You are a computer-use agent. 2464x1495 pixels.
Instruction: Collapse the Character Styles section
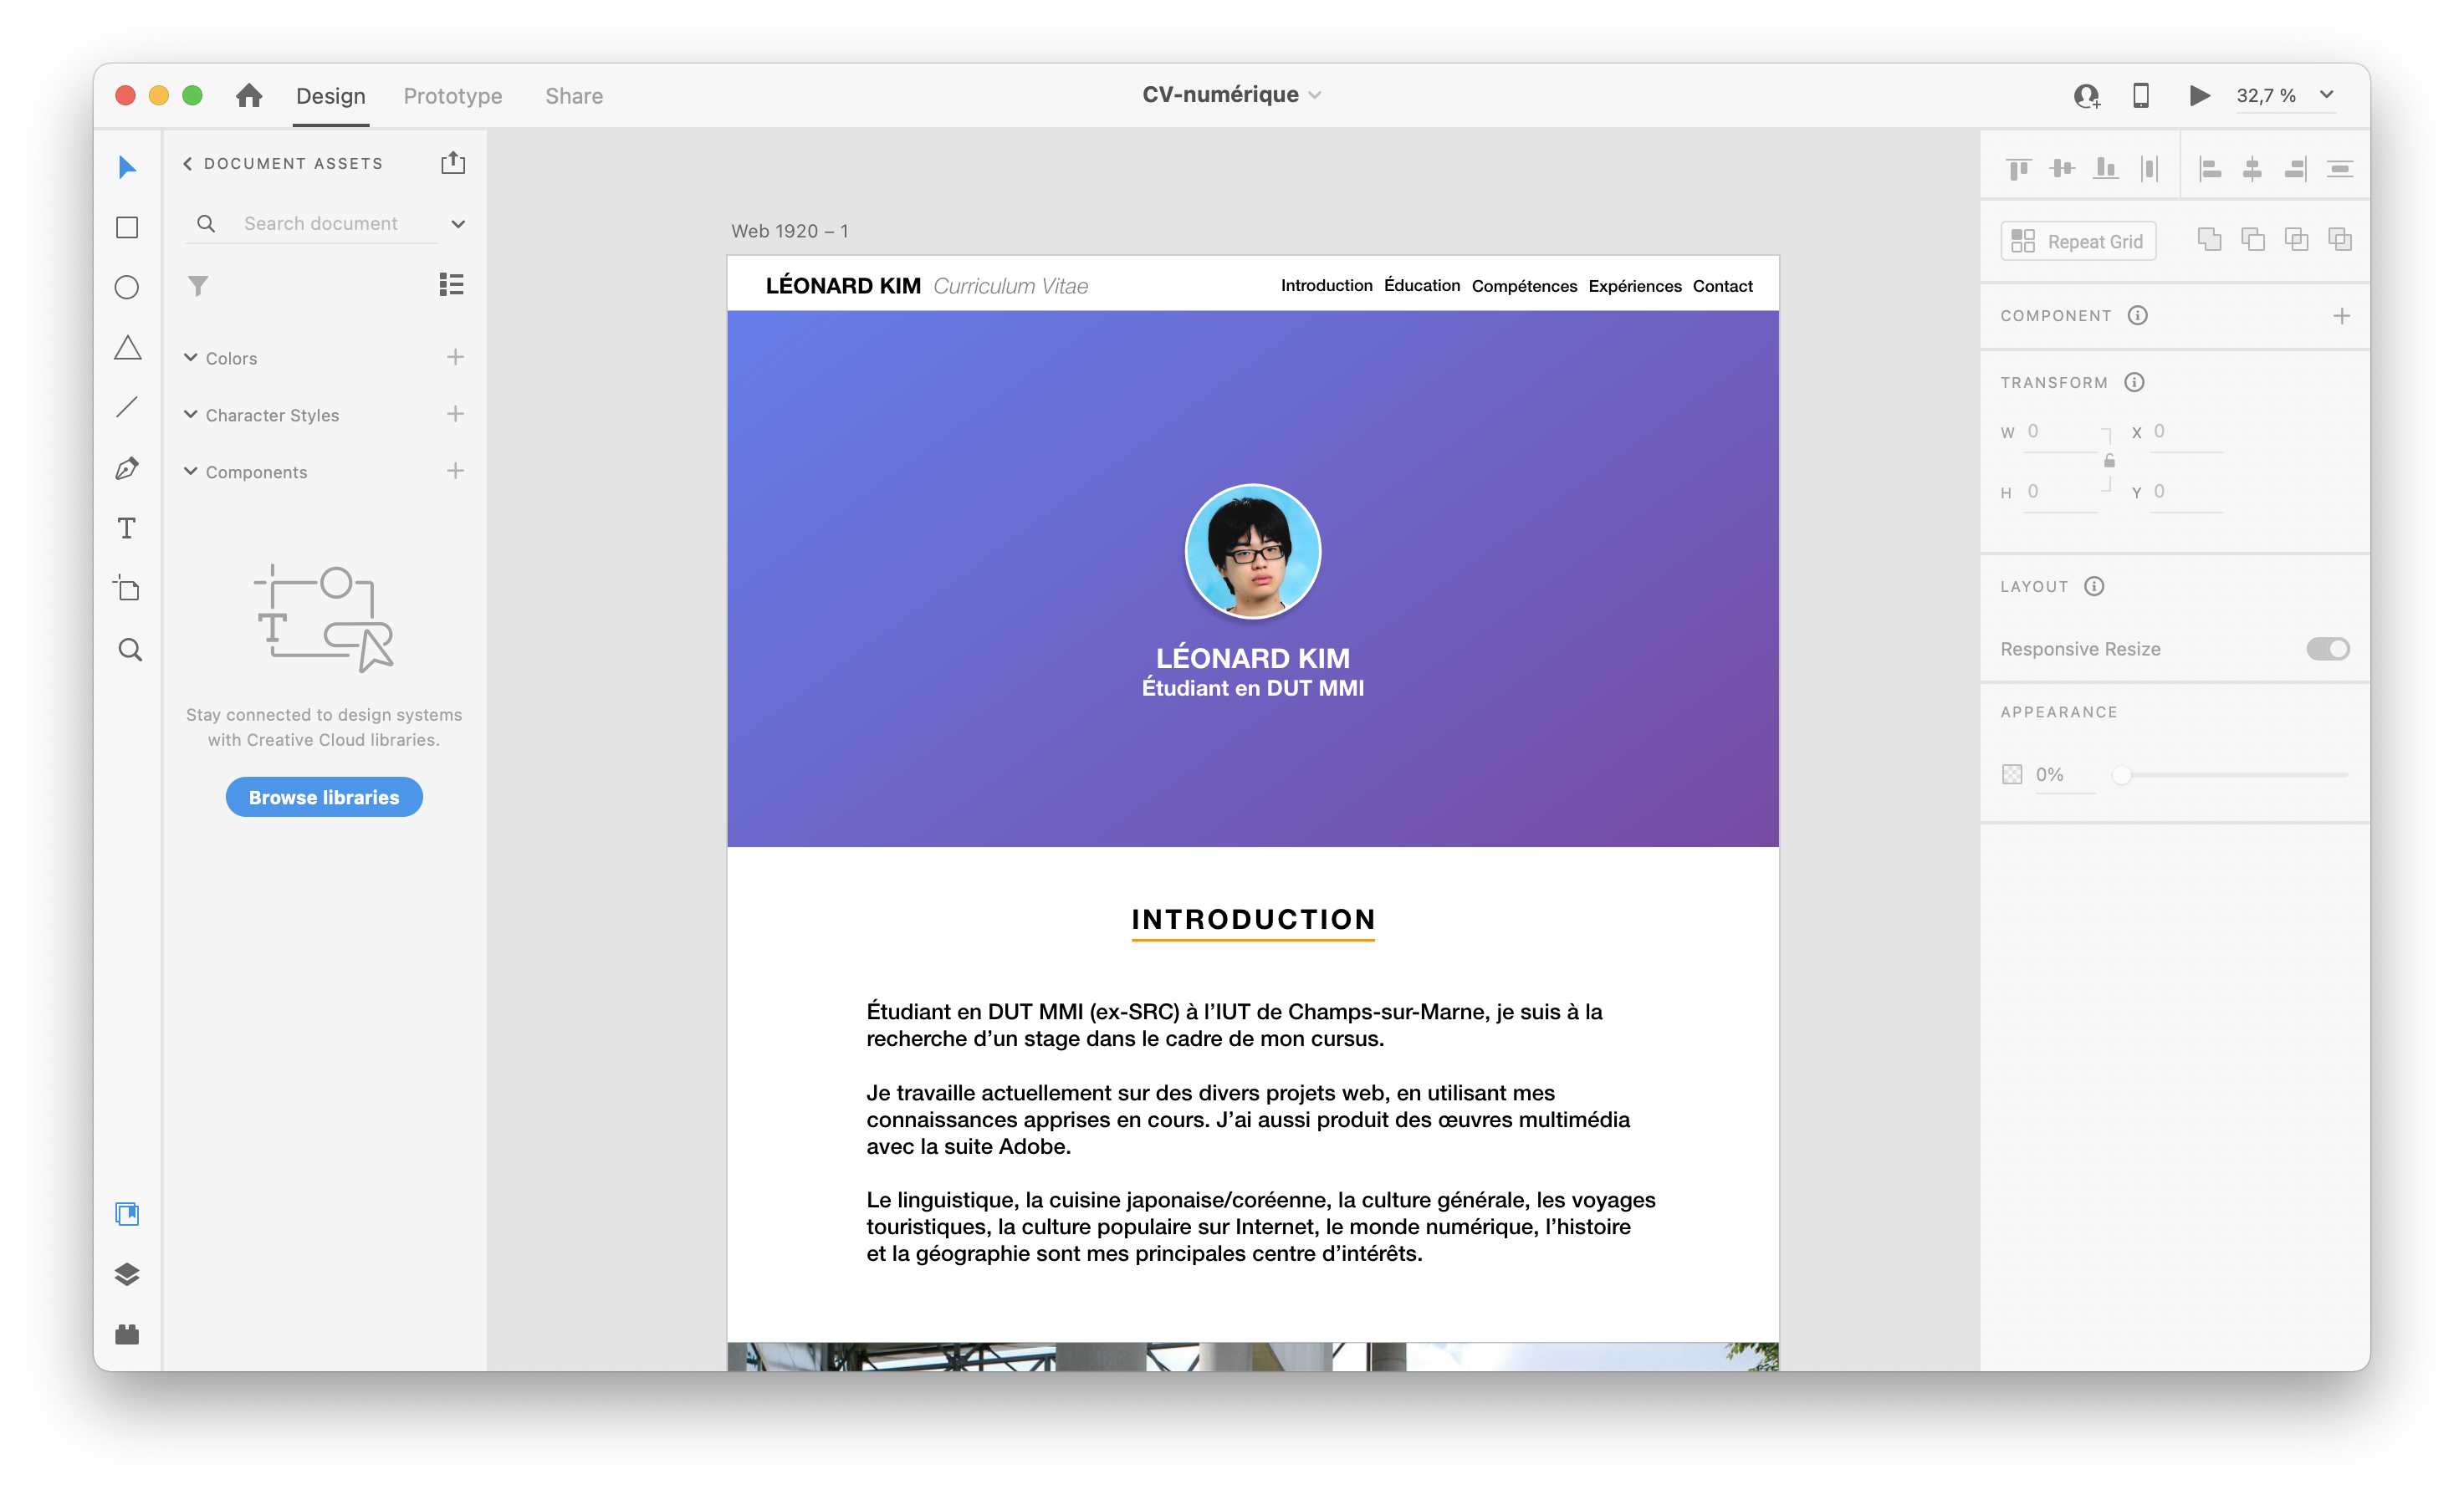191,414
